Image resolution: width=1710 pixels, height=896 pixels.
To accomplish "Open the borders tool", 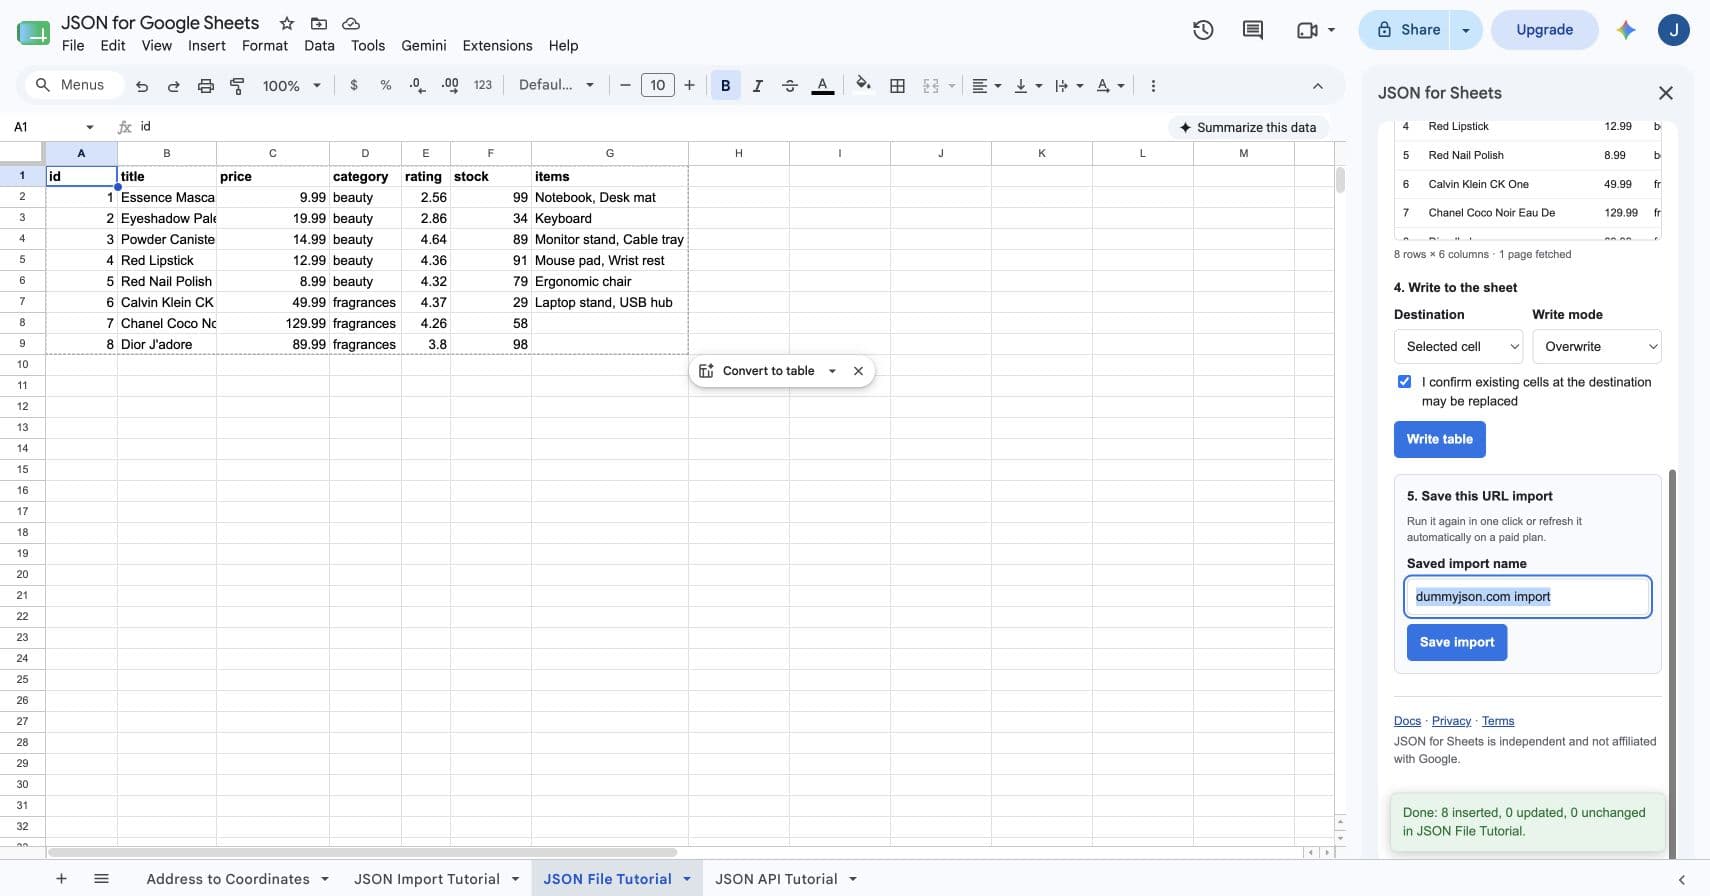I will 897,86.
